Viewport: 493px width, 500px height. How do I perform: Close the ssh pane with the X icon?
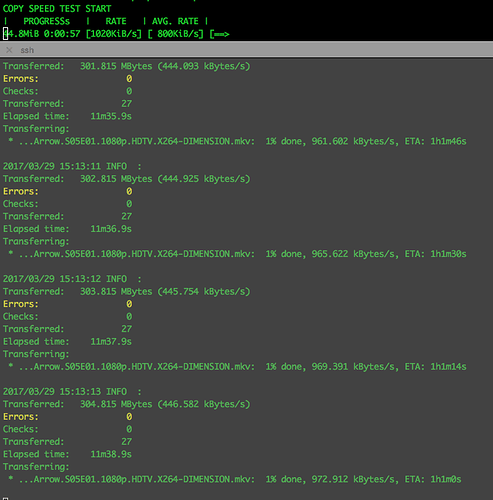pyautogui.click(x=9, y=50)
